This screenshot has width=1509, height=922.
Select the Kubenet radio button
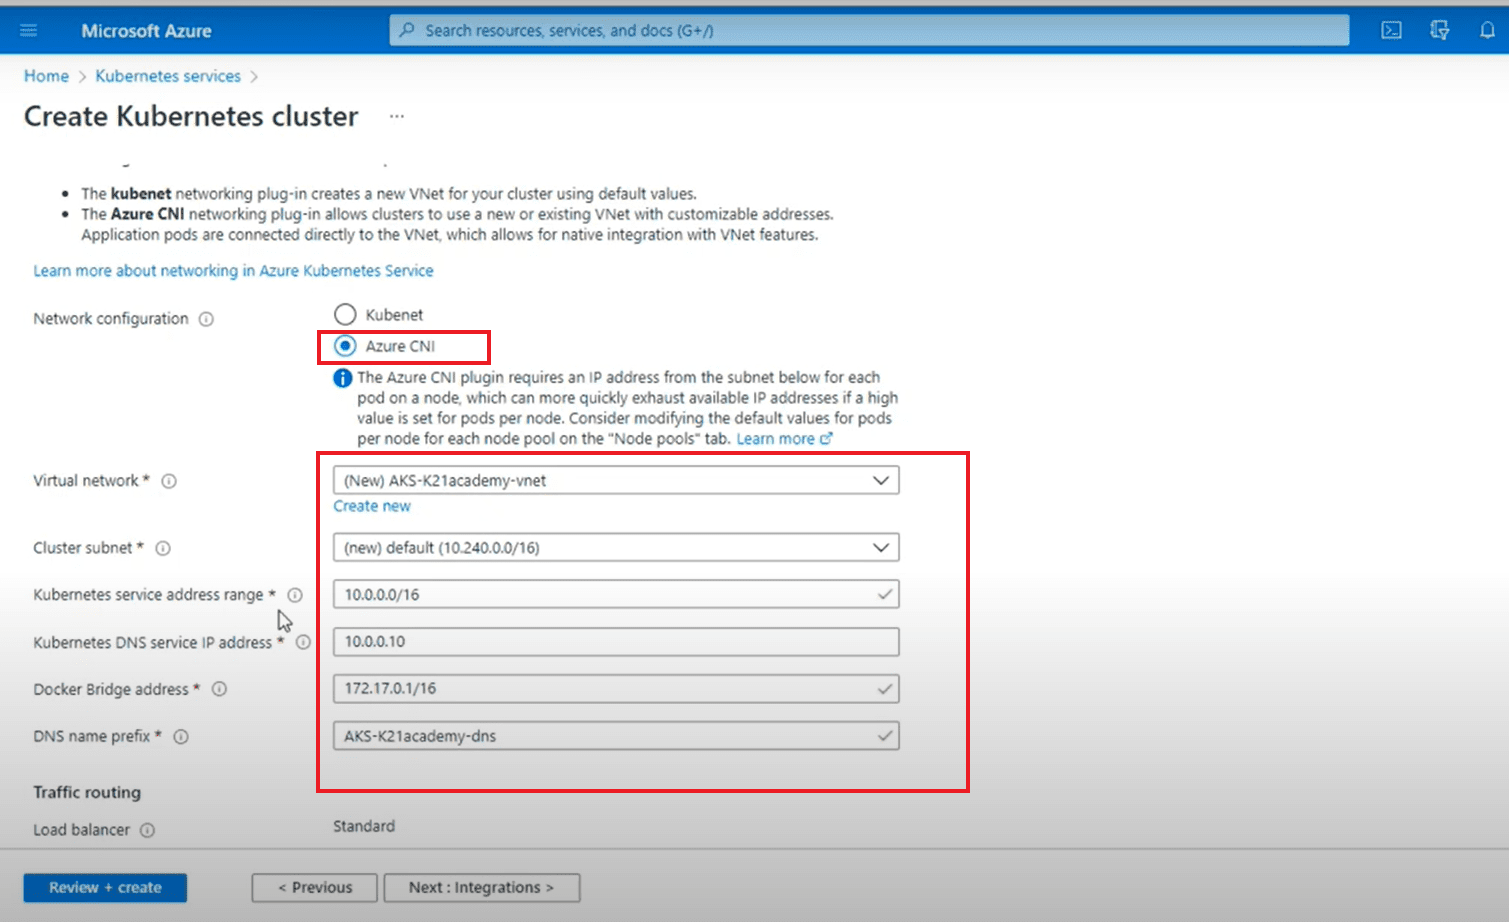coord(345,315)
